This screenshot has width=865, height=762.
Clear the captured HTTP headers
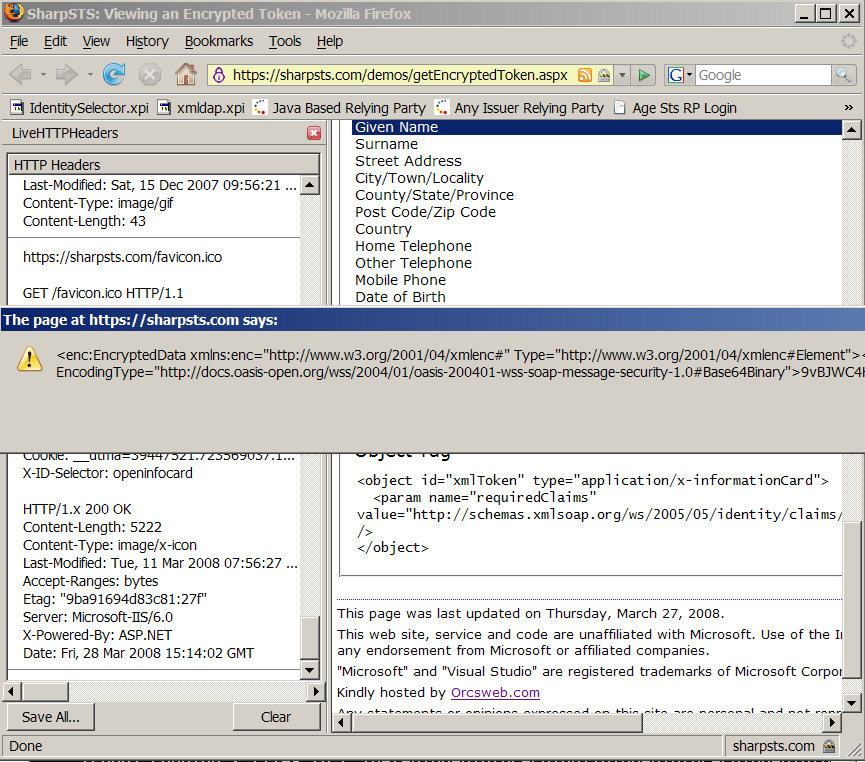click(276, 717)
